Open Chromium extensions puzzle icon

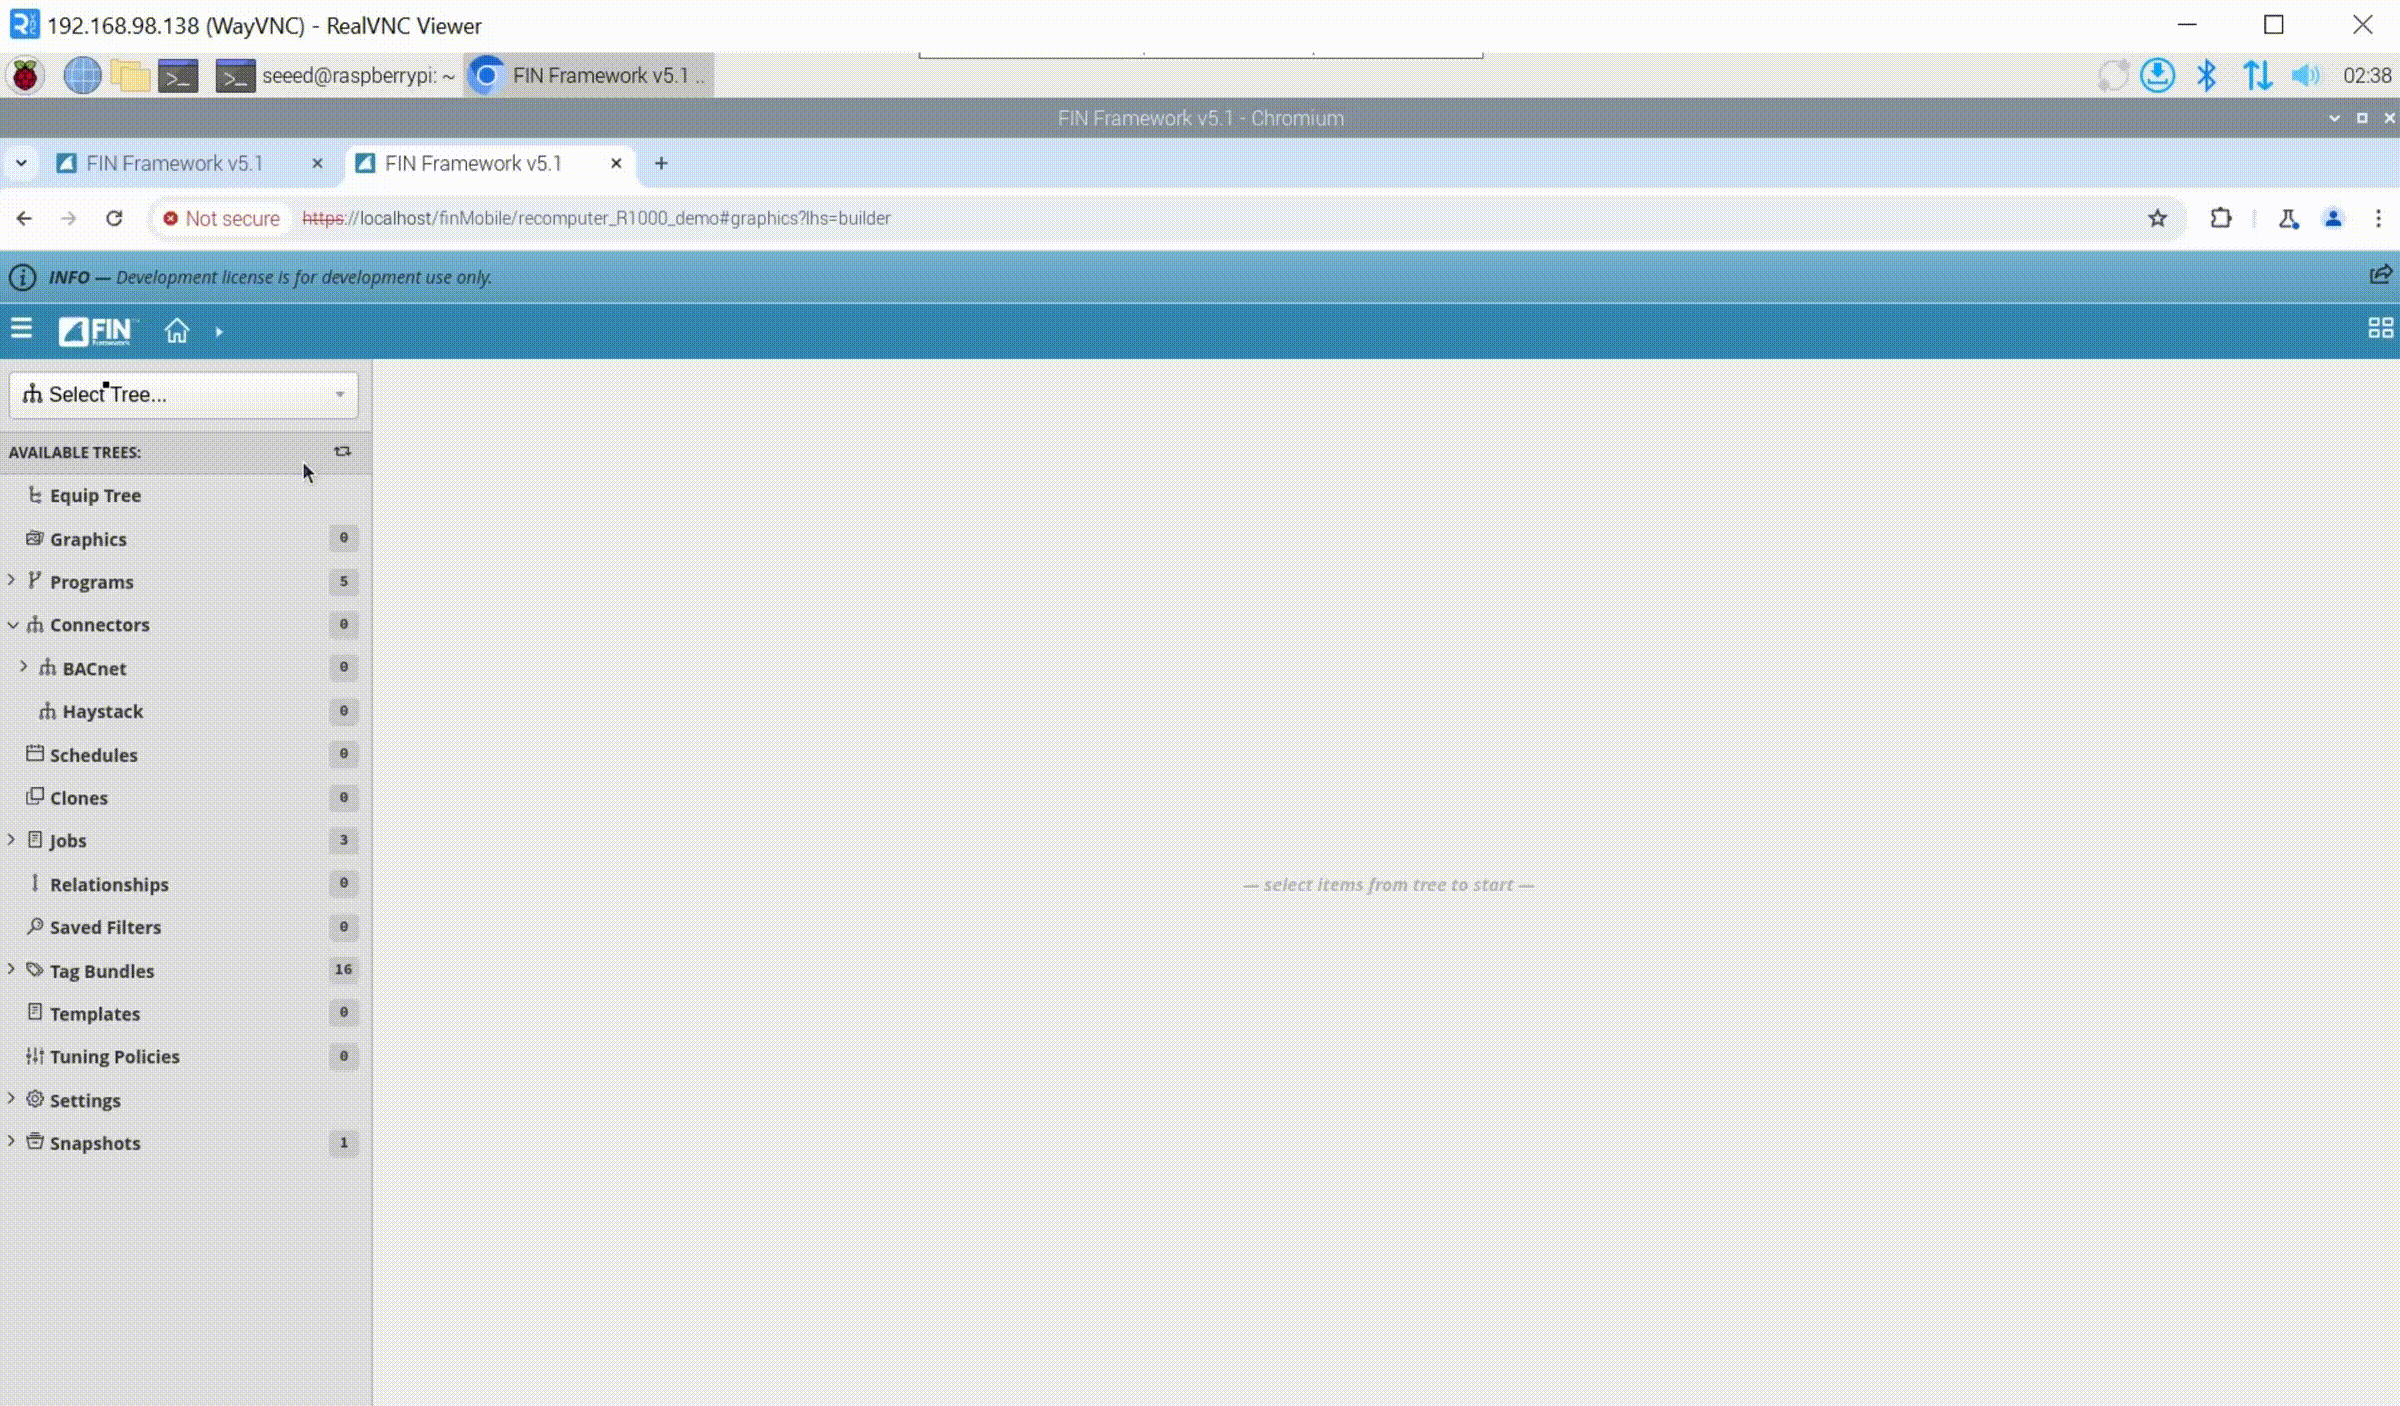tap(2220, 218)
